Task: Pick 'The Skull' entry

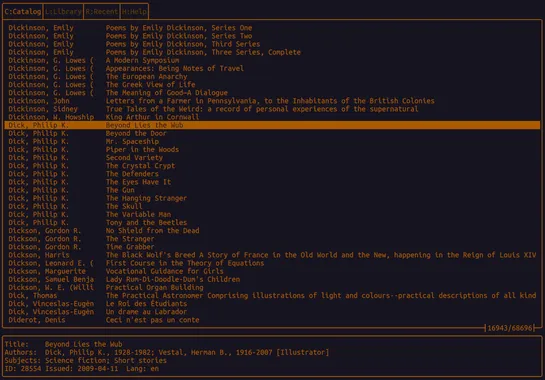Action: pos(272,206)
